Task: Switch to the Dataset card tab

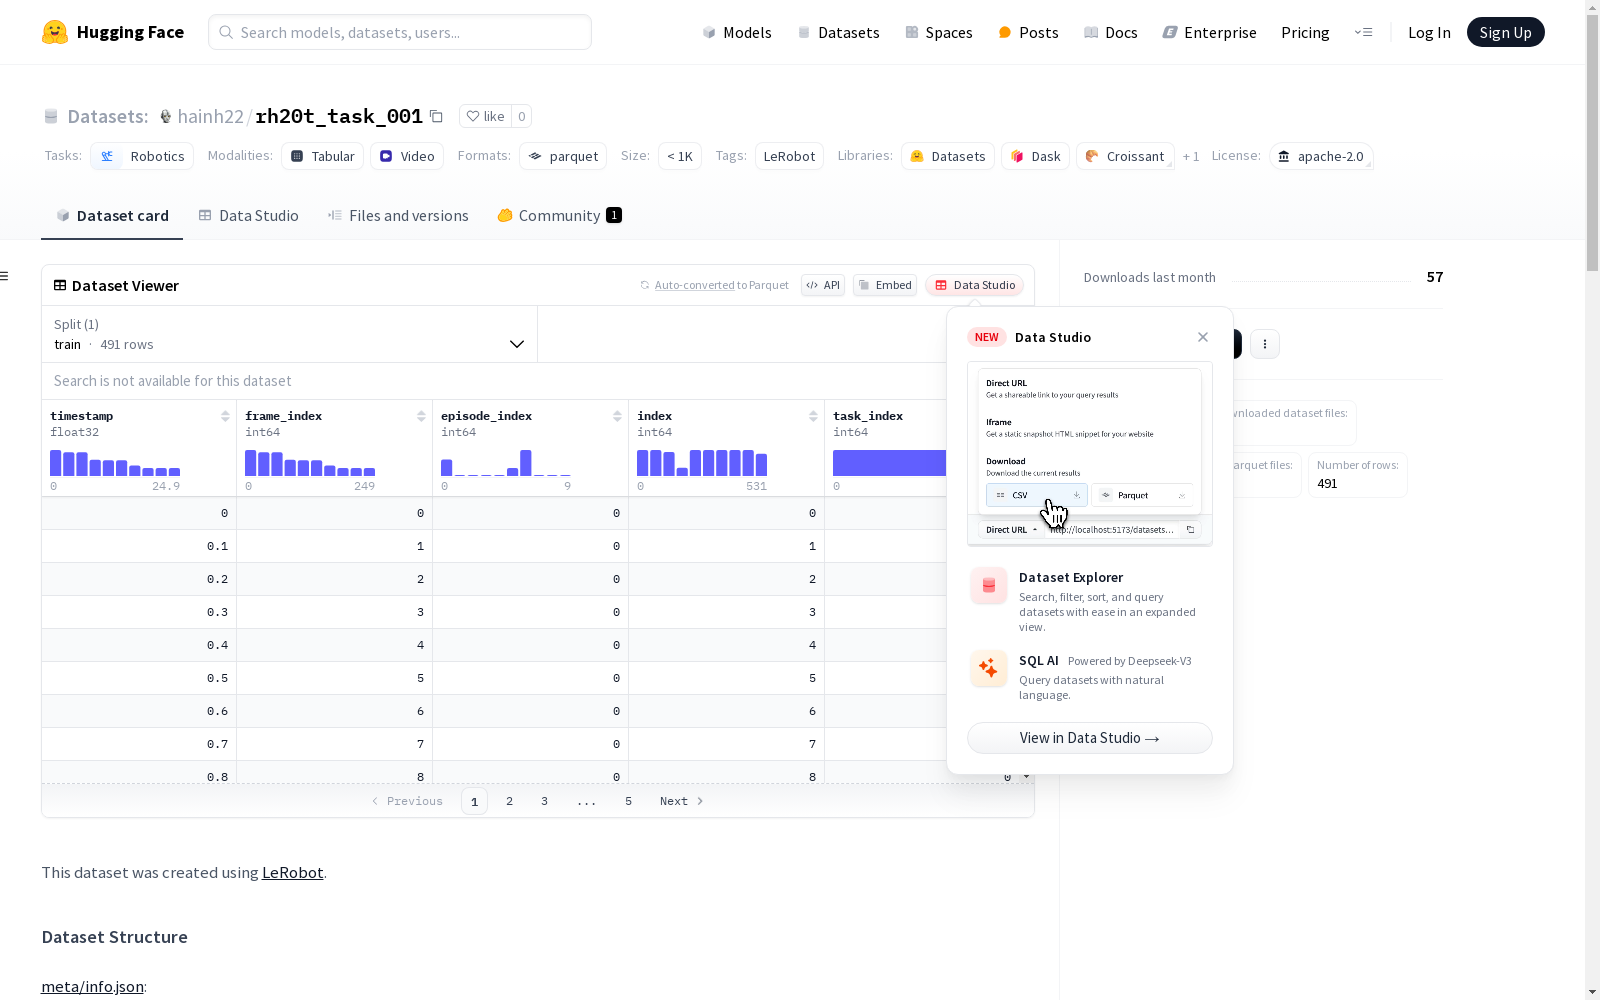Action: tap(112, 216)
